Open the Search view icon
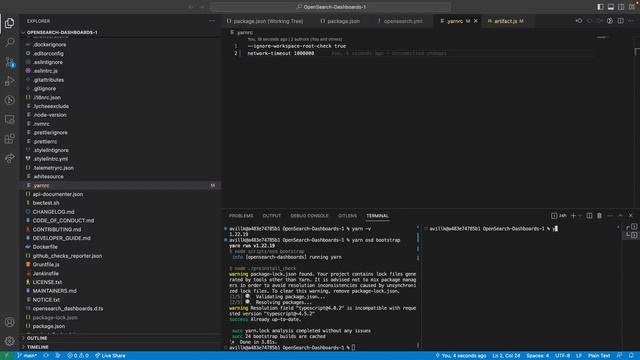 [x=10, y=42]
